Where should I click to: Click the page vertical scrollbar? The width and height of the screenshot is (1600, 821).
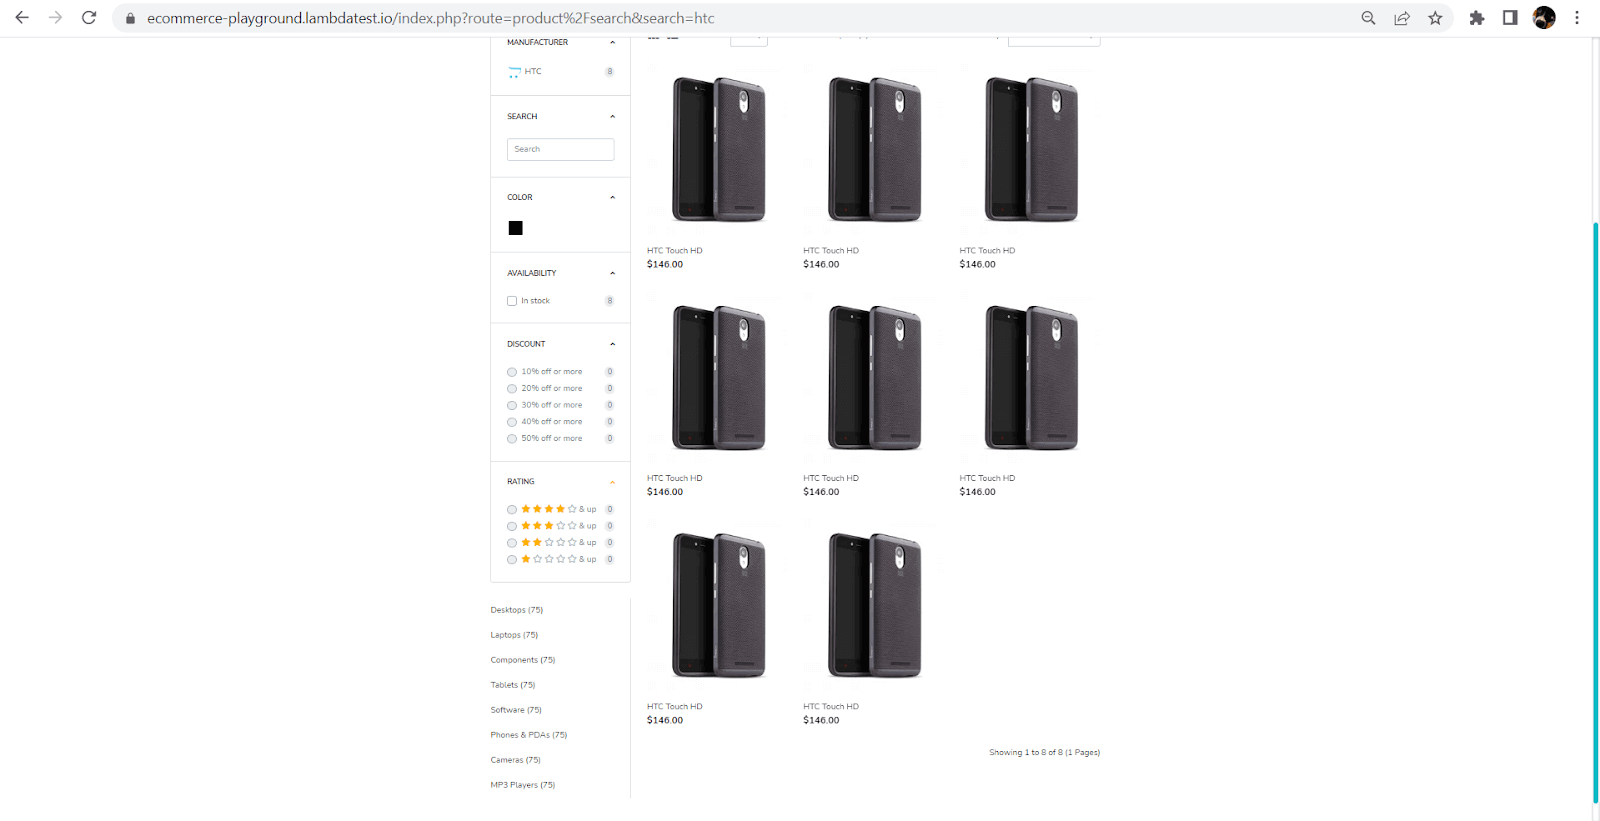[x=1595, y=512]
